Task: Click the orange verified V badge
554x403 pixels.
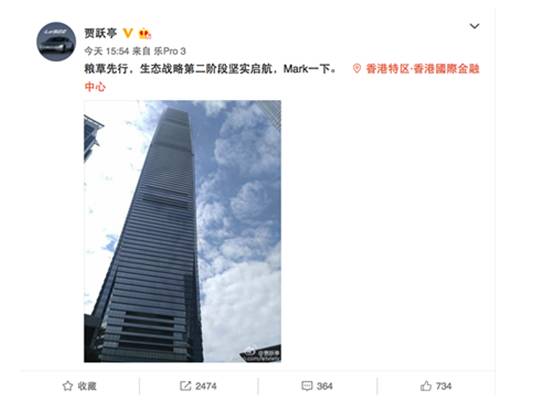Action: click(x=128, y=33)
